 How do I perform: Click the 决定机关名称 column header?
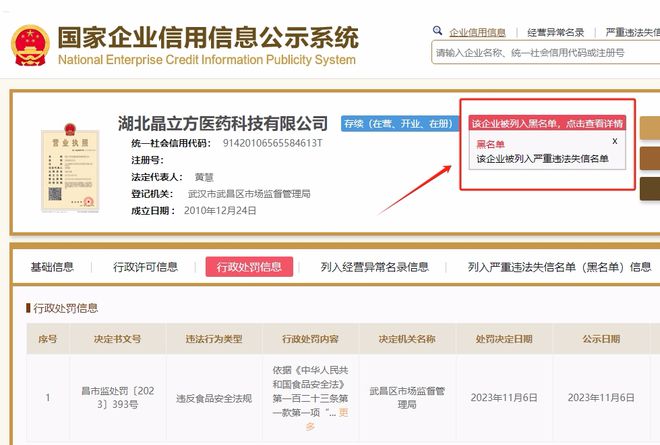point(407,339)
